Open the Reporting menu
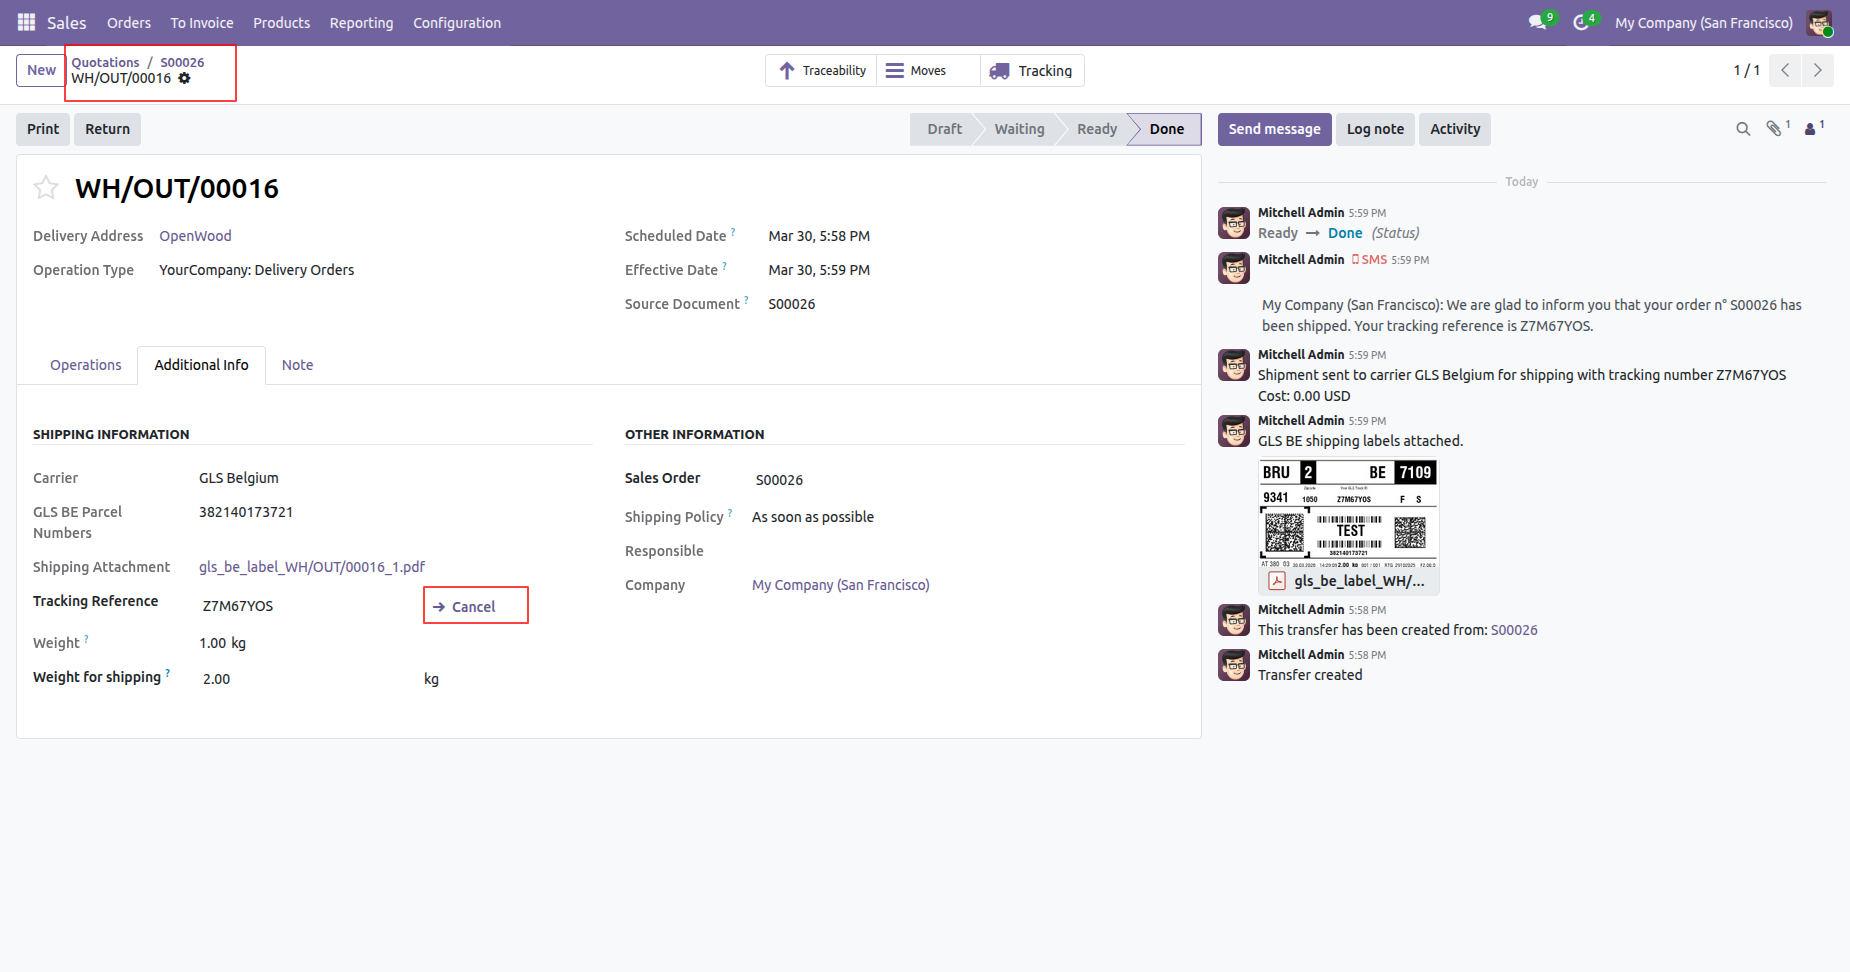The image size is (1850, 972). [361, 22]
